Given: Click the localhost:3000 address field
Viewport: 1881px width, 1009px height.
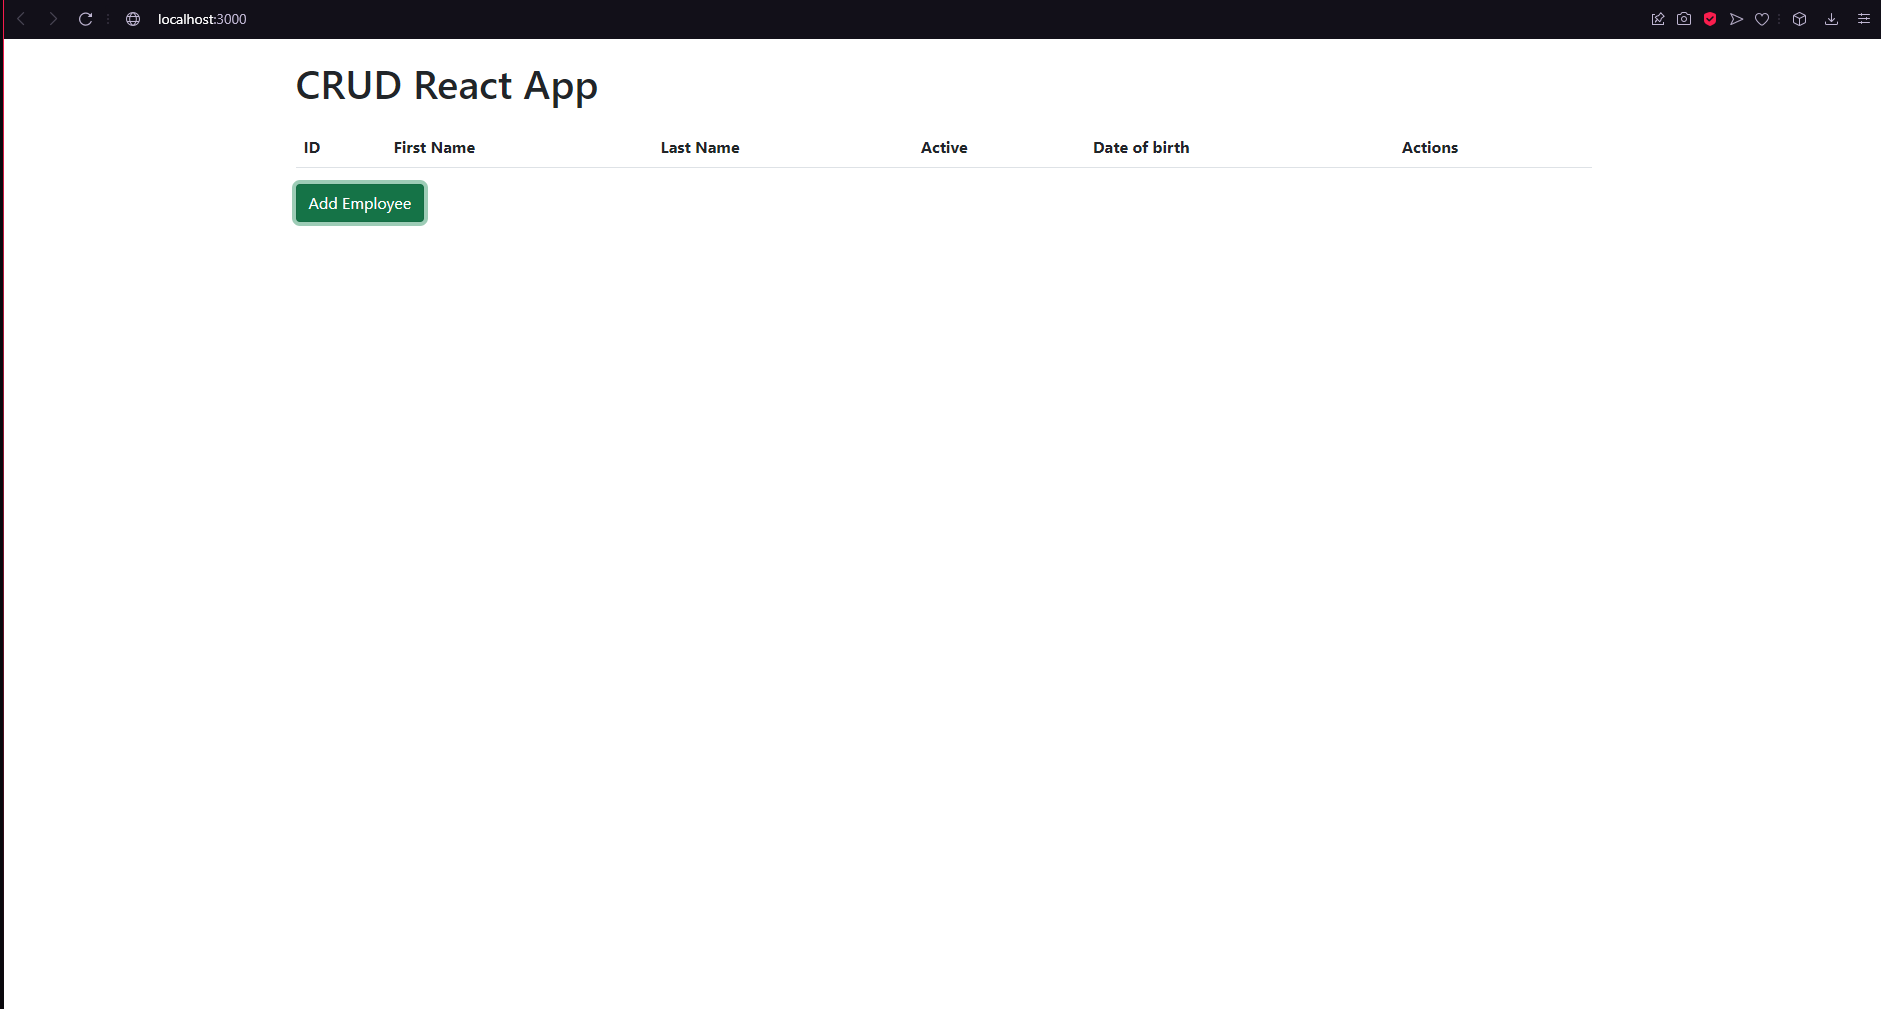Looking at the screenshot, I should click(x=202, y=19).
